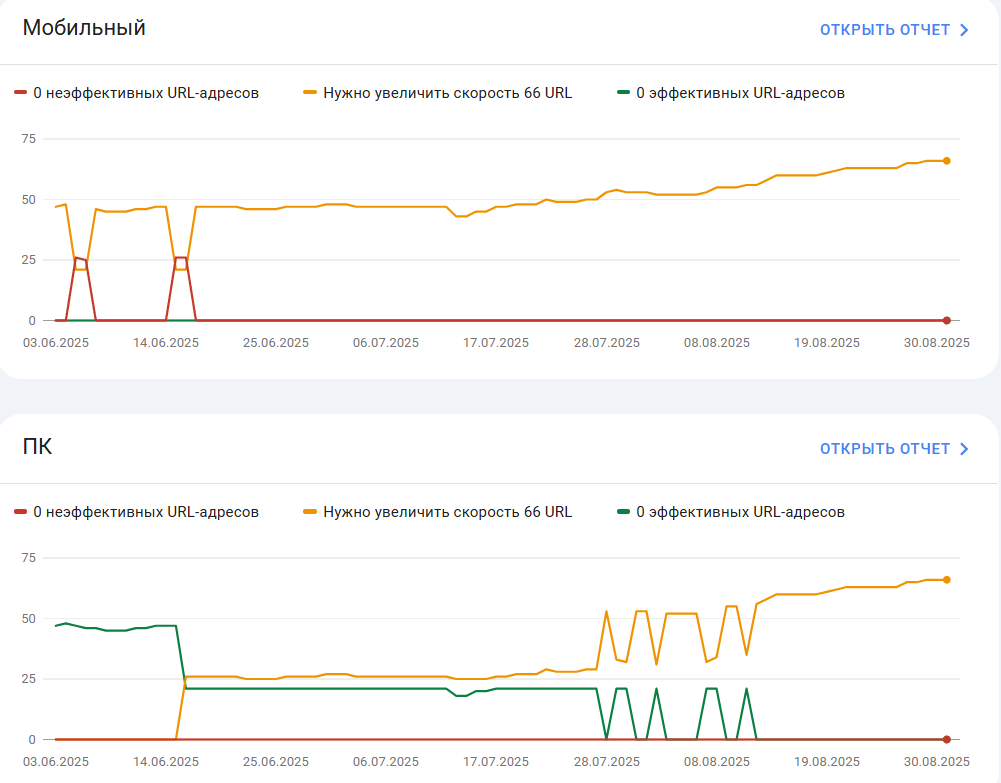Click orange legend marker in ПК chart
The image size is (1001, 783).
[x=310, y=511]
